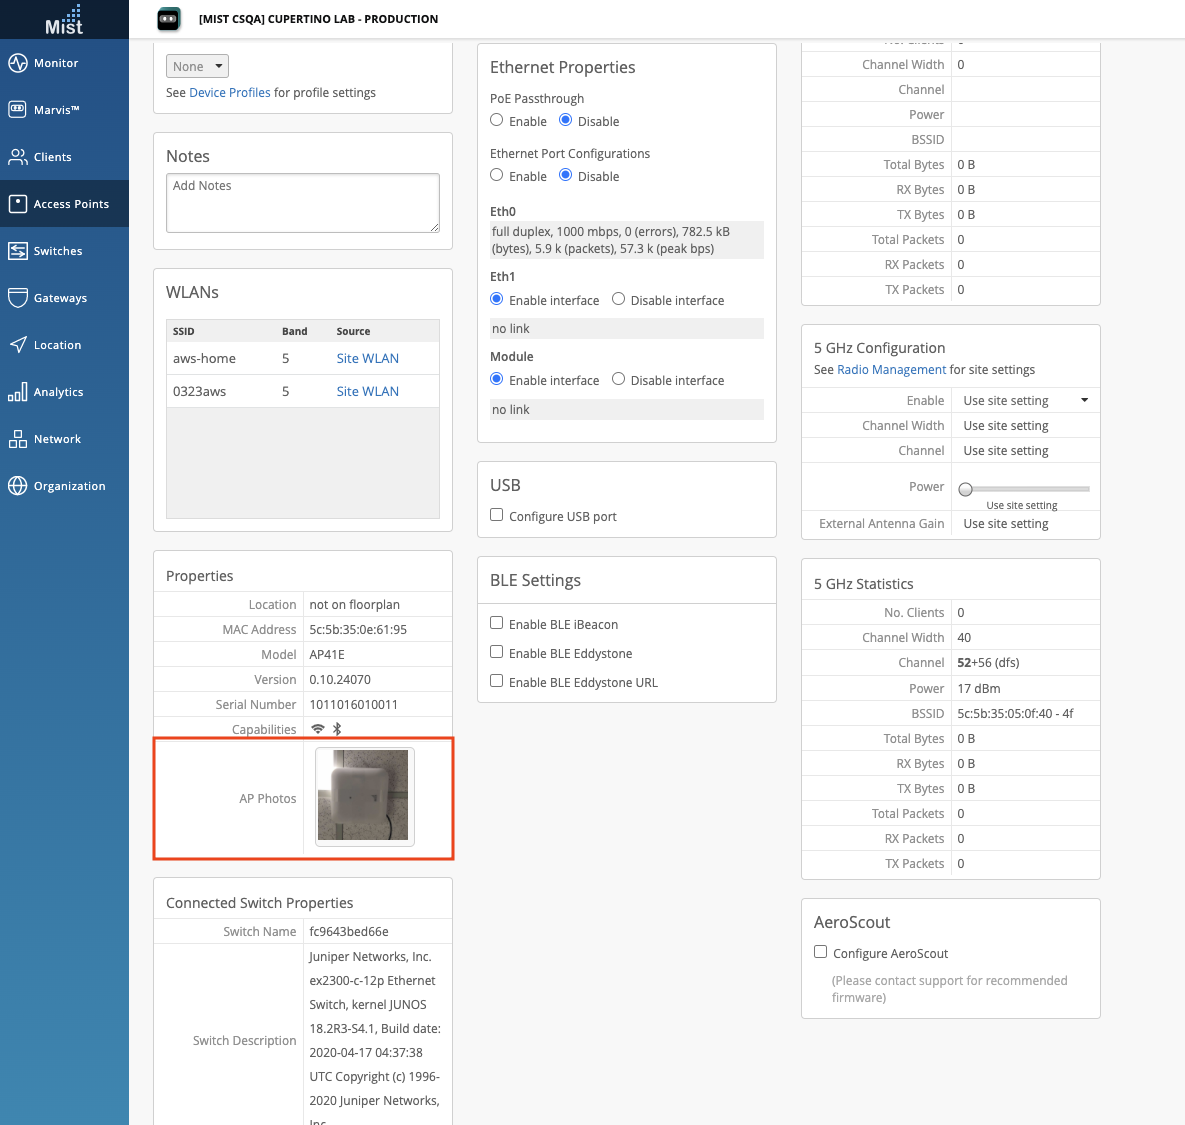
Task: Click in the Add Notes text area
Action: click(303, 202)
